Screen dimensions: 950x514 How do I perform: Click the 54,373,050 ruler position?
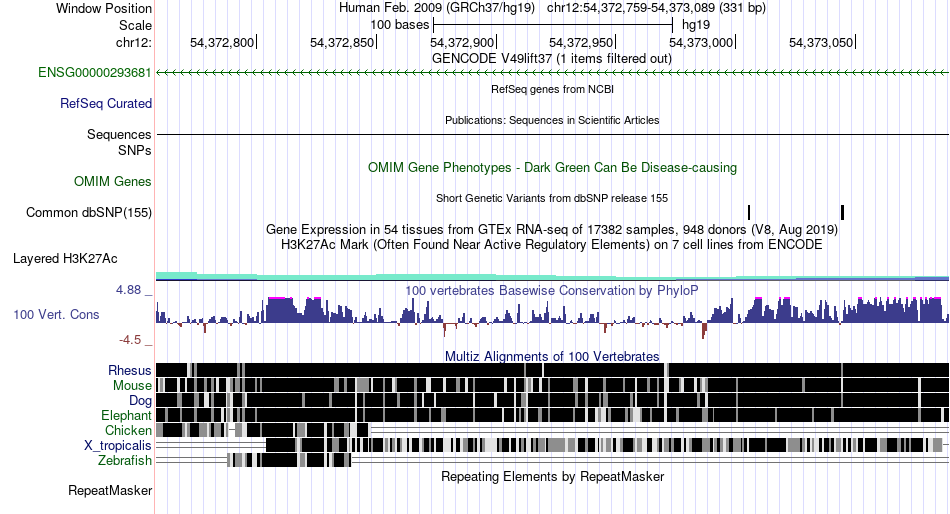(822, 42)
